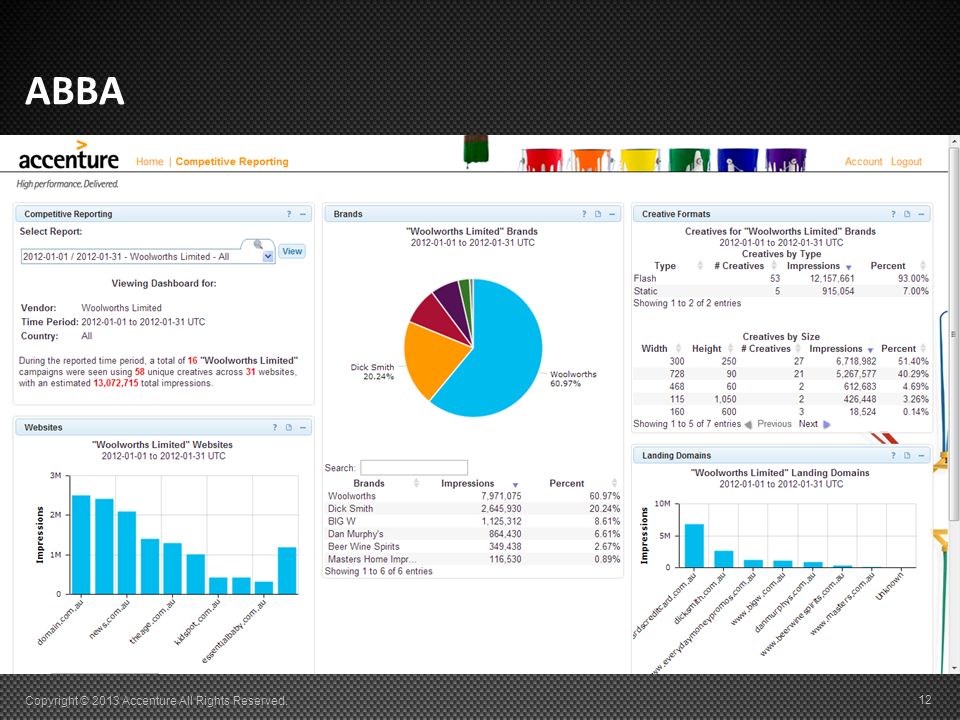
Task: Click the magnifier icon above the report selector
Action: (x=258, y=245)
